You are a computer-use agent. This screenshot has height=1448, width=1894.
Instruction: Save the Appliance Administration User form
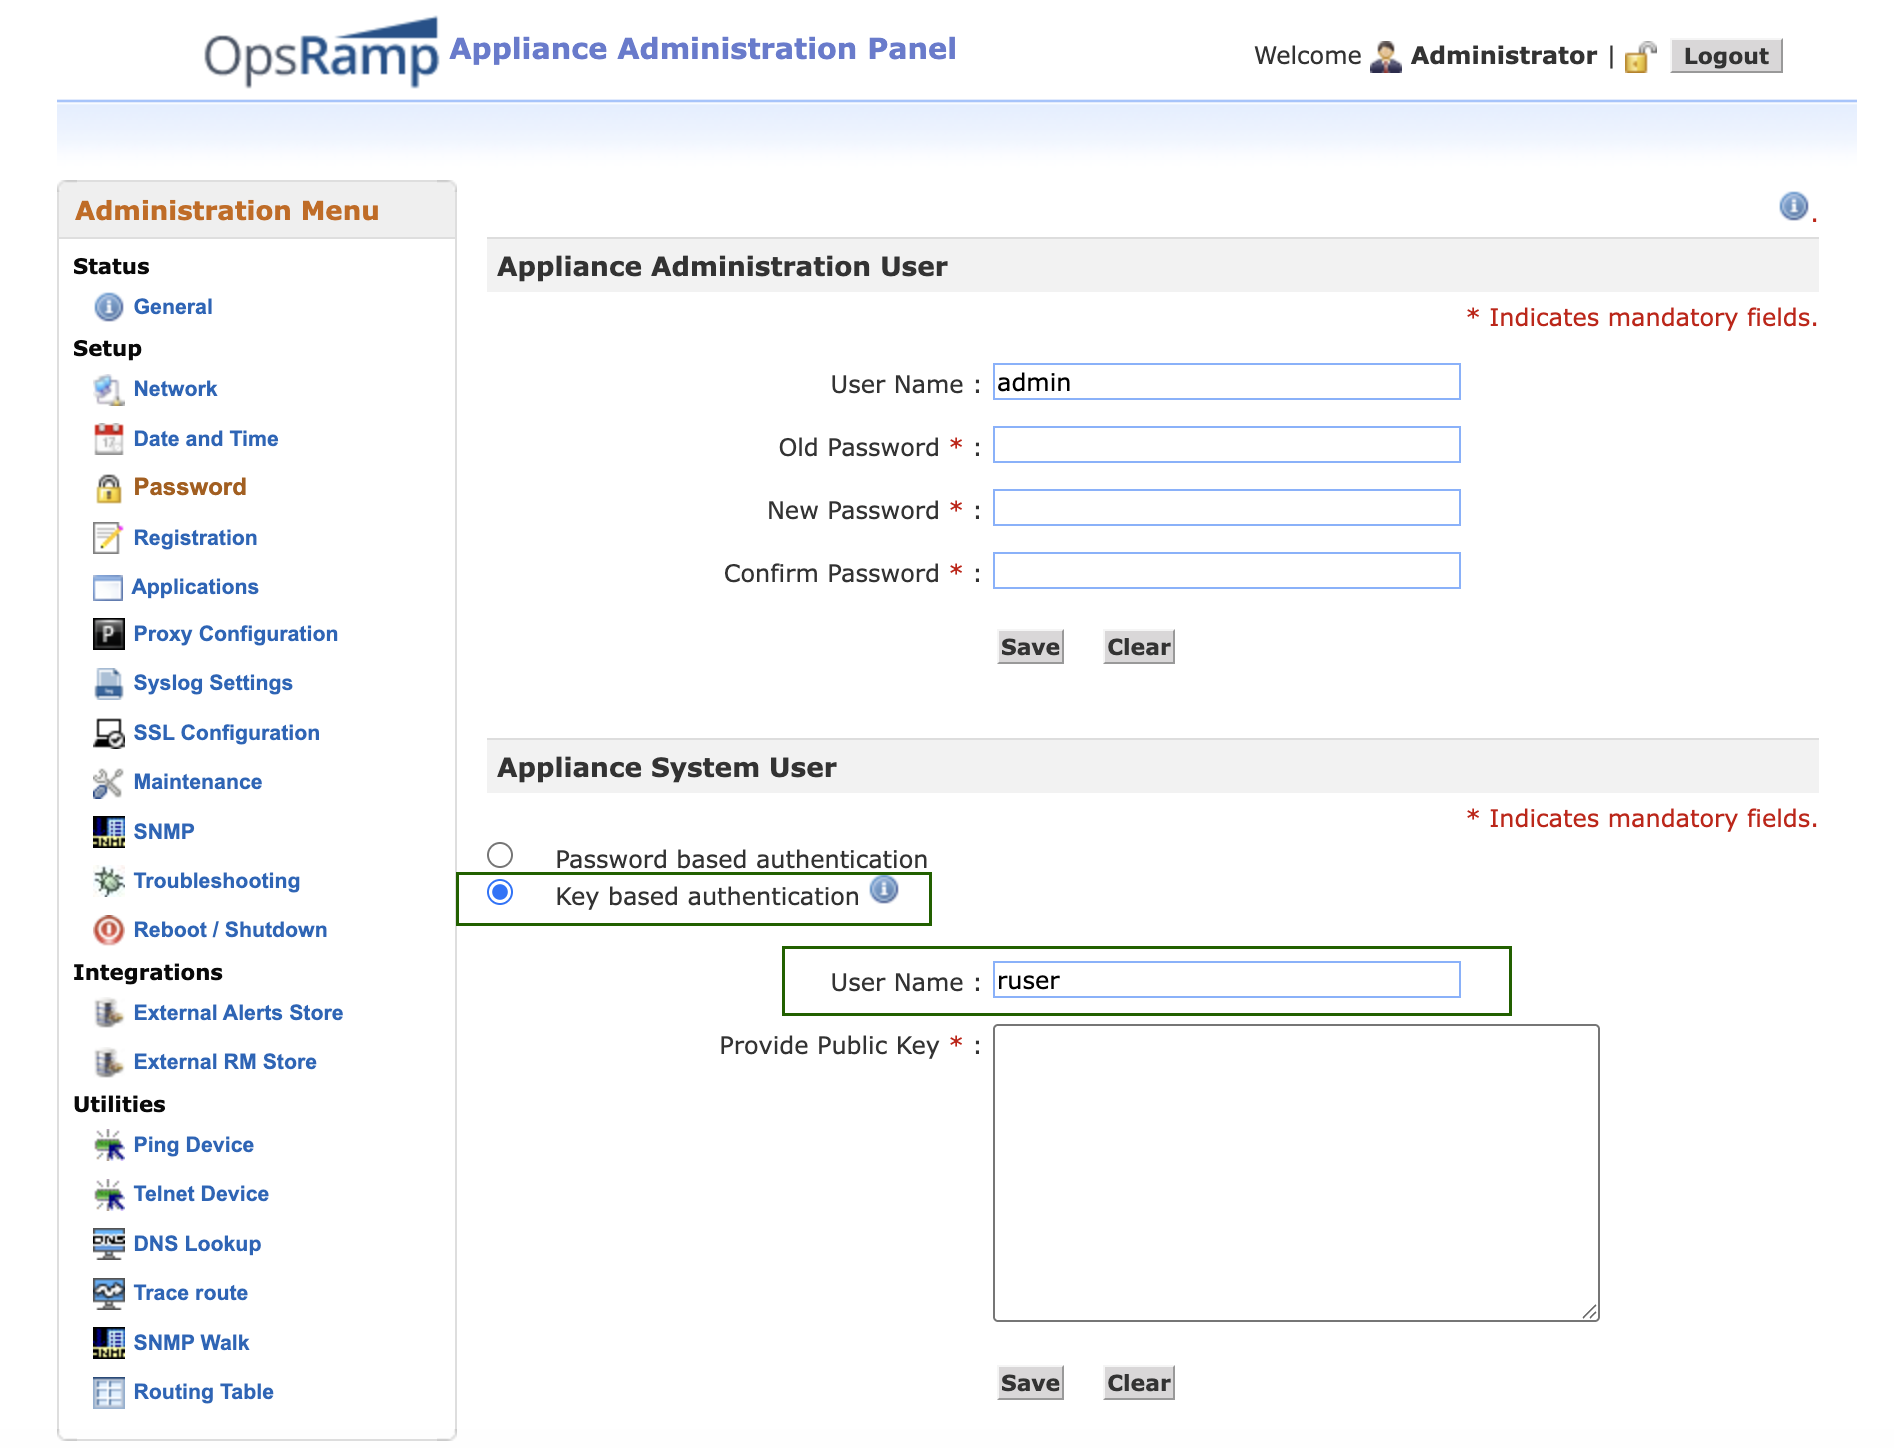pyautogui.click(x=1029, y=647)
